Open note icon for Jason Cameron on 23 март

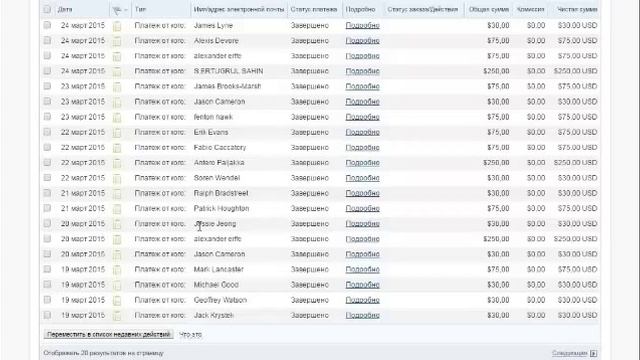pyautogui.click(x=117, y=102)
